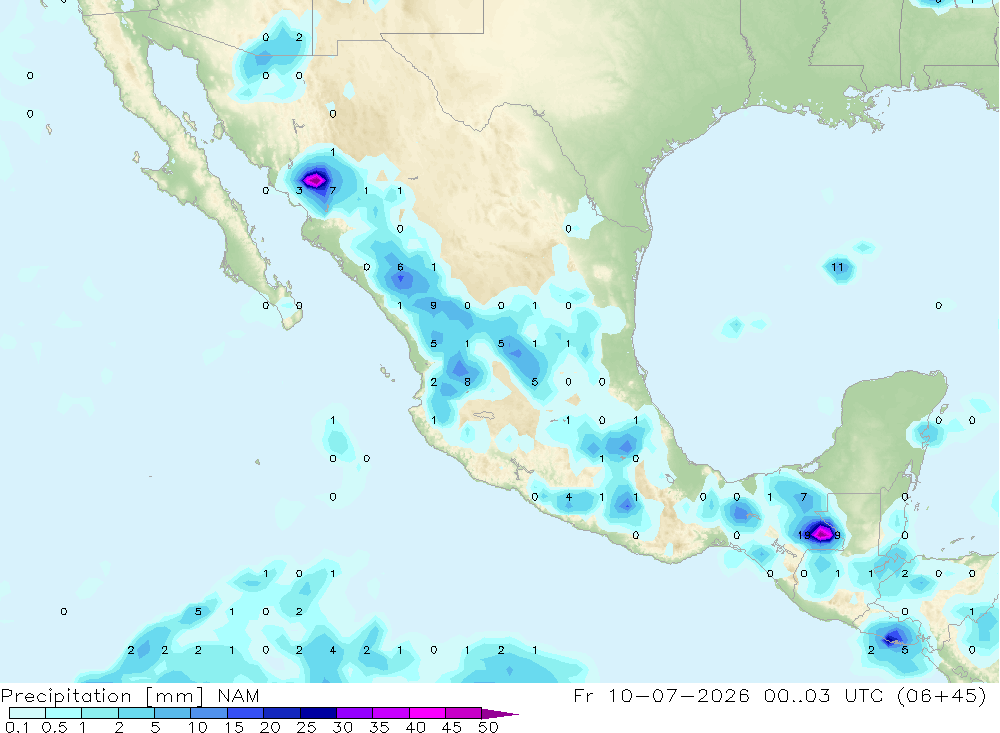Click the '0.1' legend scale label
The image size is (1000, 733).
point(17,727)
